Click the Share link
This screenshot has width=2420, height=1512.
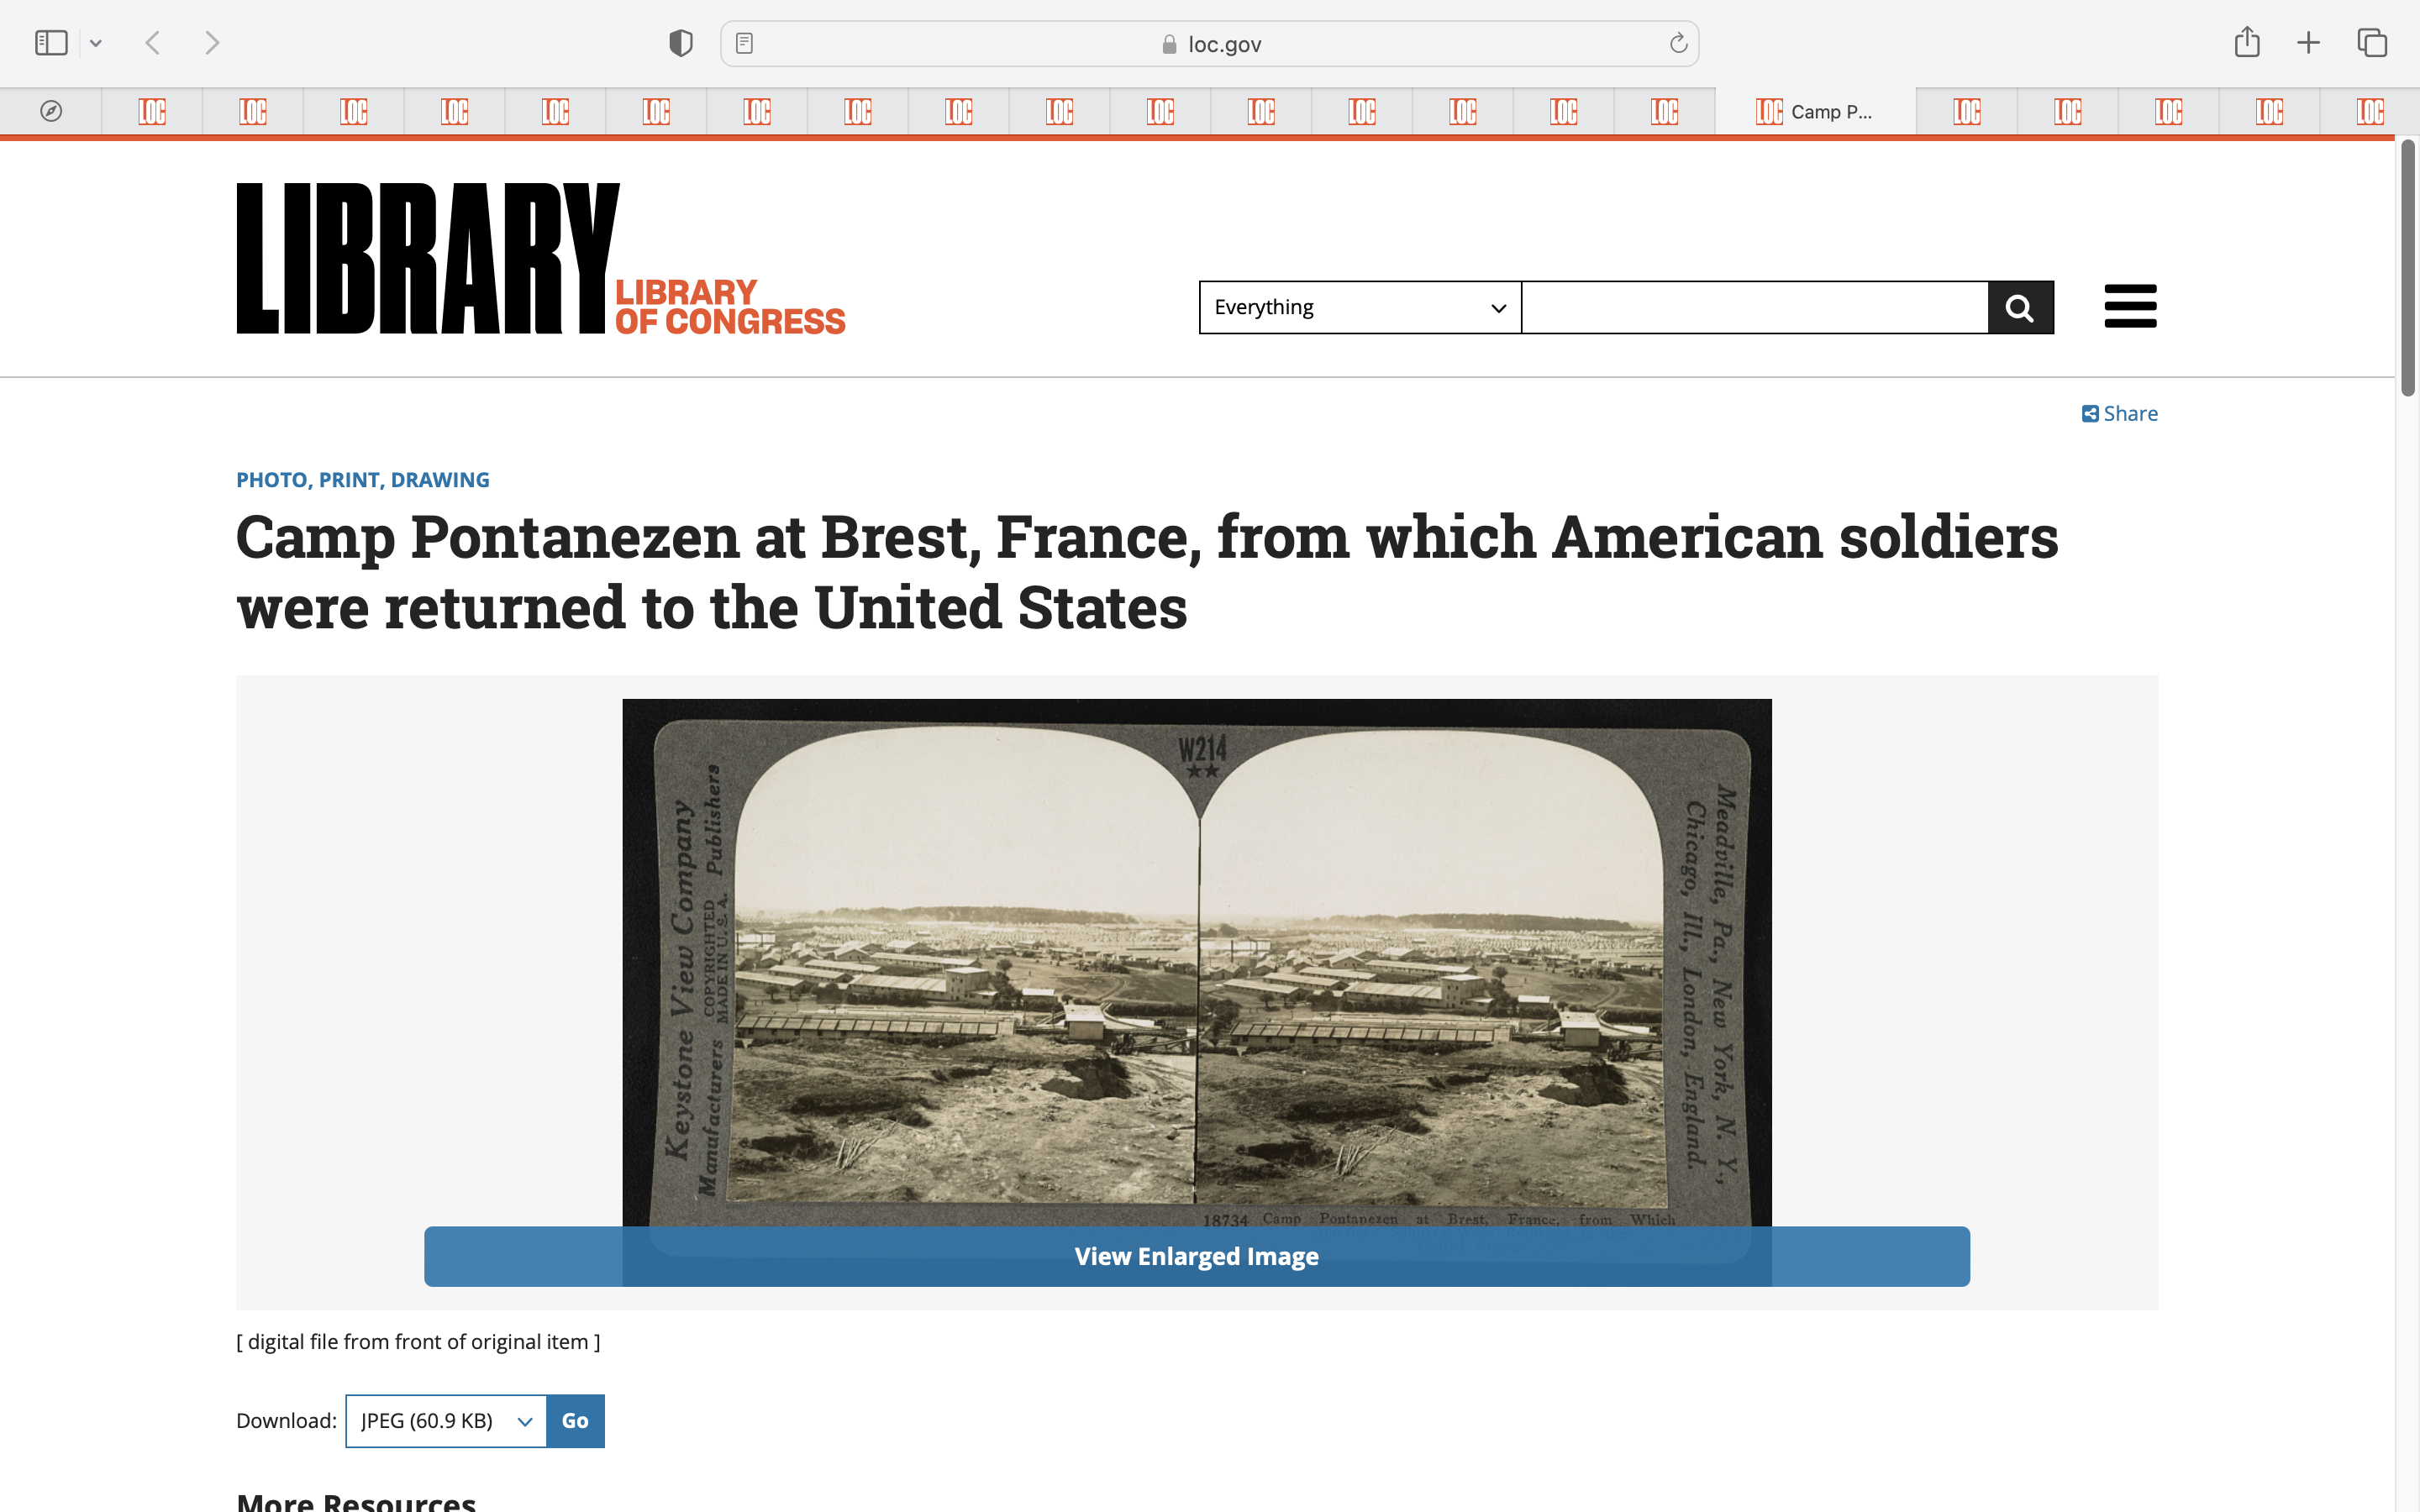click(2119, 413)
